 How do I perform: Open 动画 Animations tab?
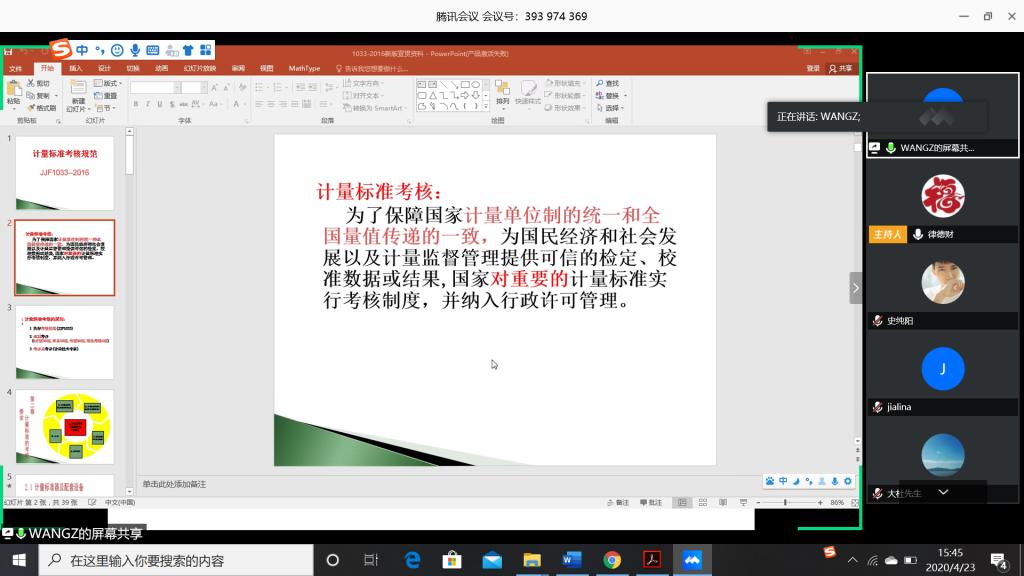click(162, 69)
